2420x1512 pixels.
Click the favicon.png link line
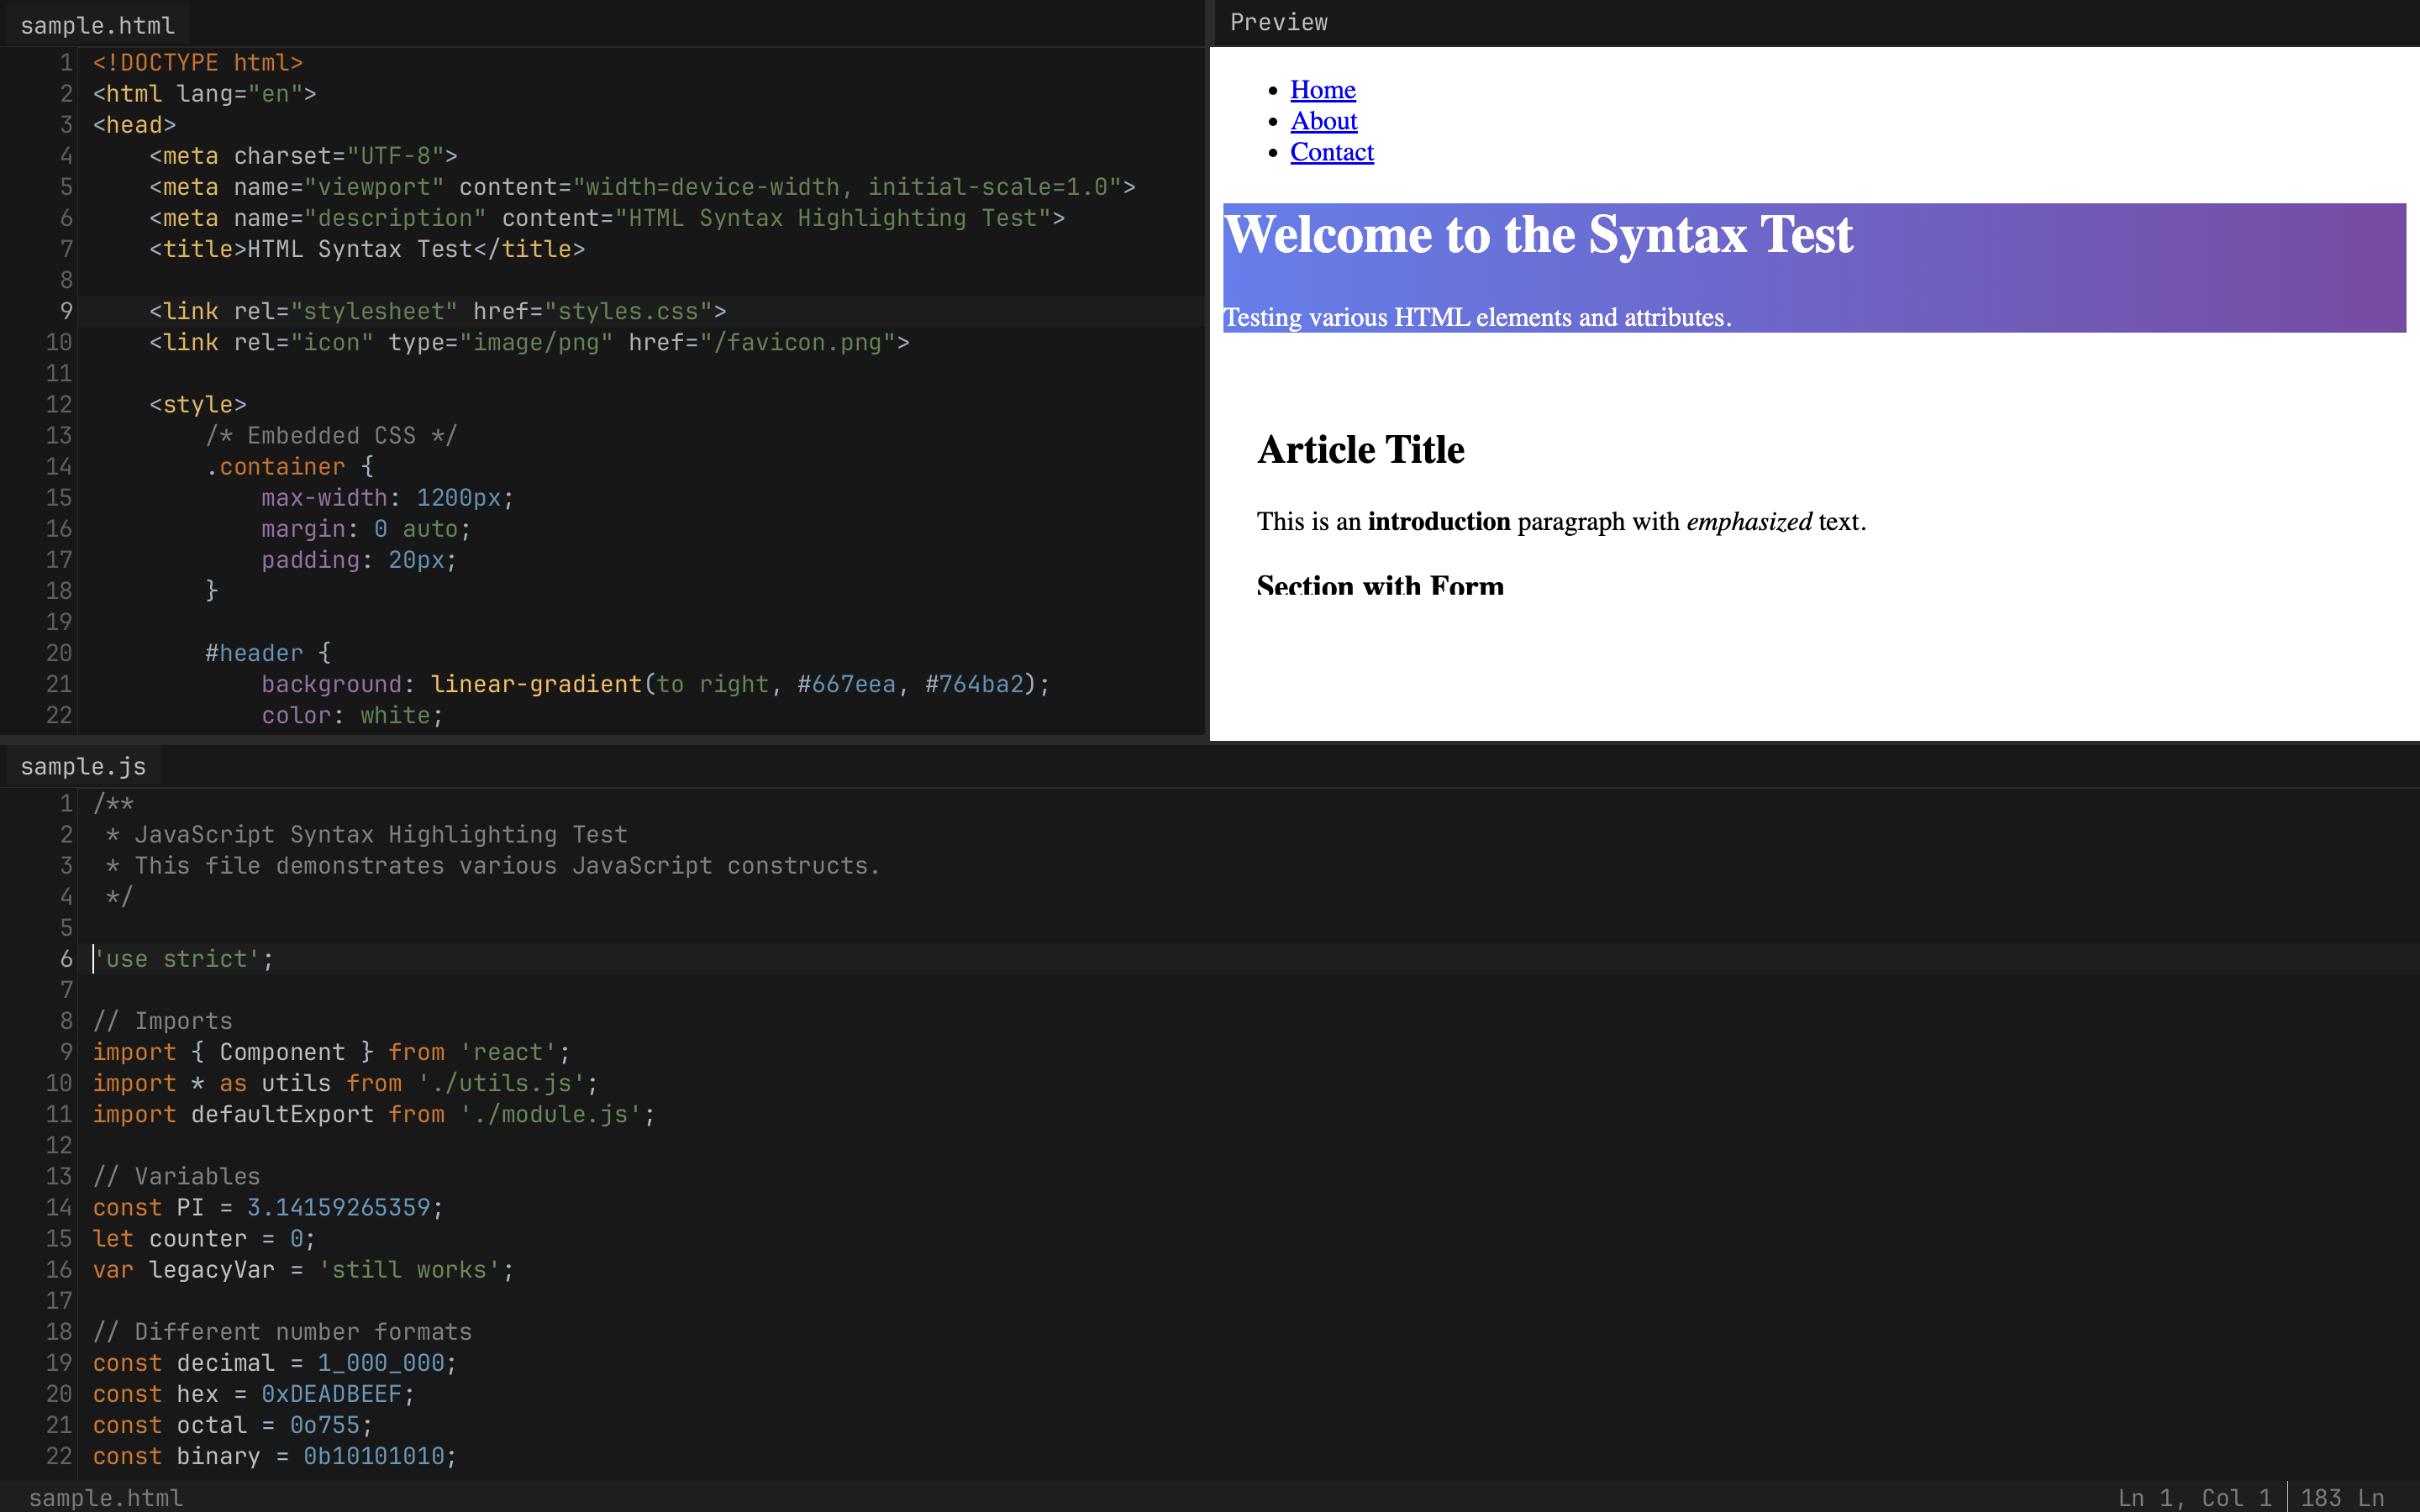pos(529,342)
